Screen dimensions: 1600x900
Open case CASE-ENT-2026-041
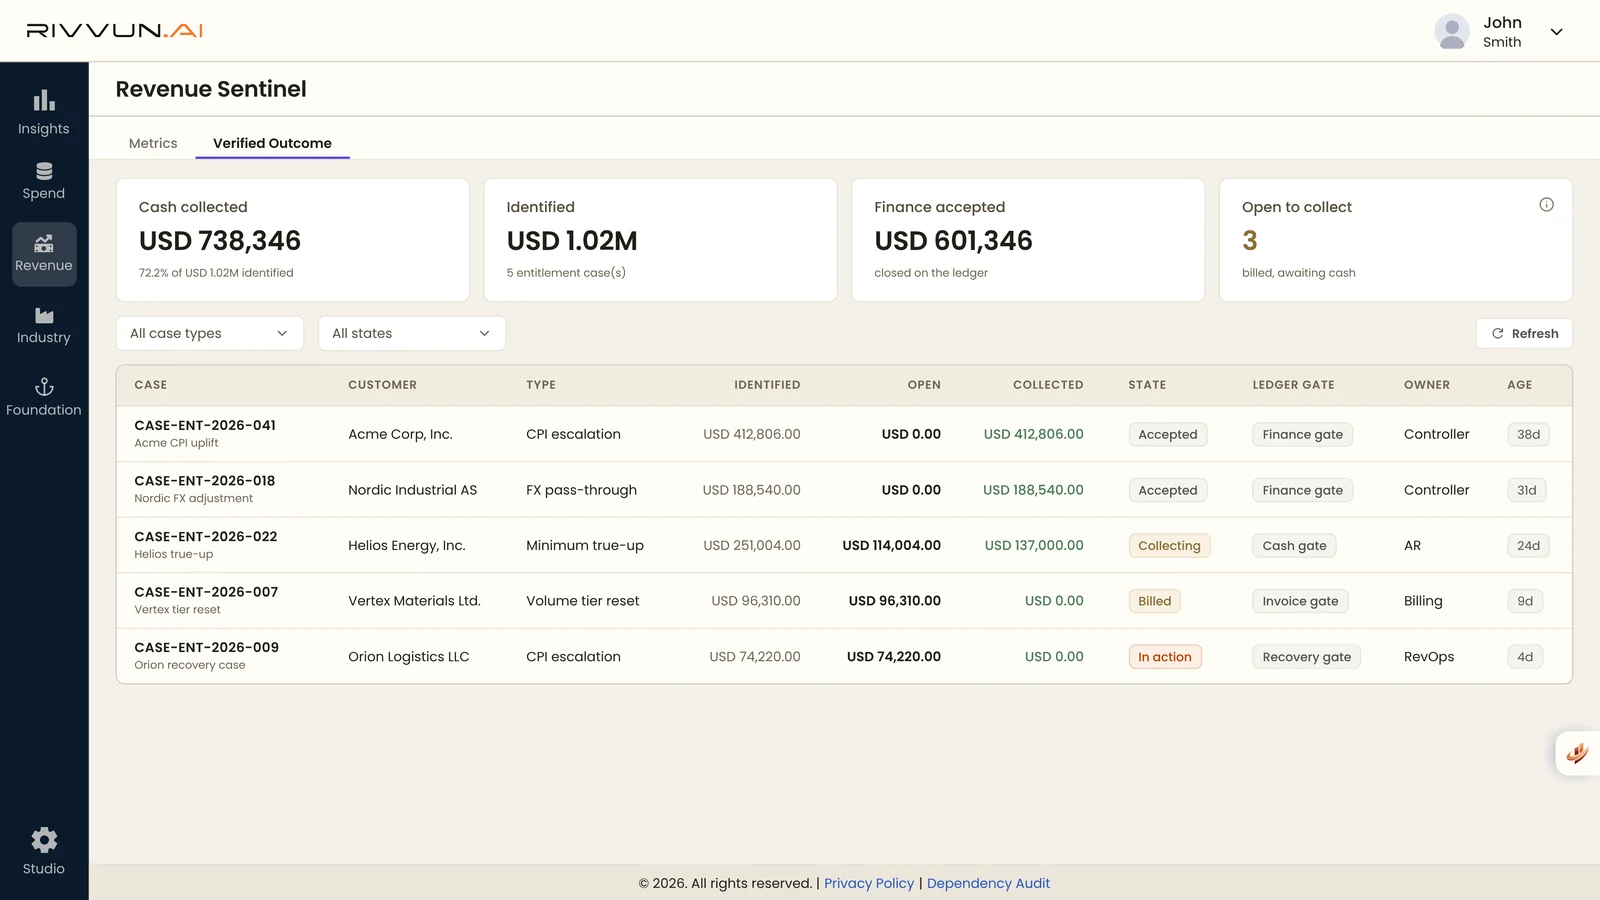pyautogui.click(x=205, y=425)
